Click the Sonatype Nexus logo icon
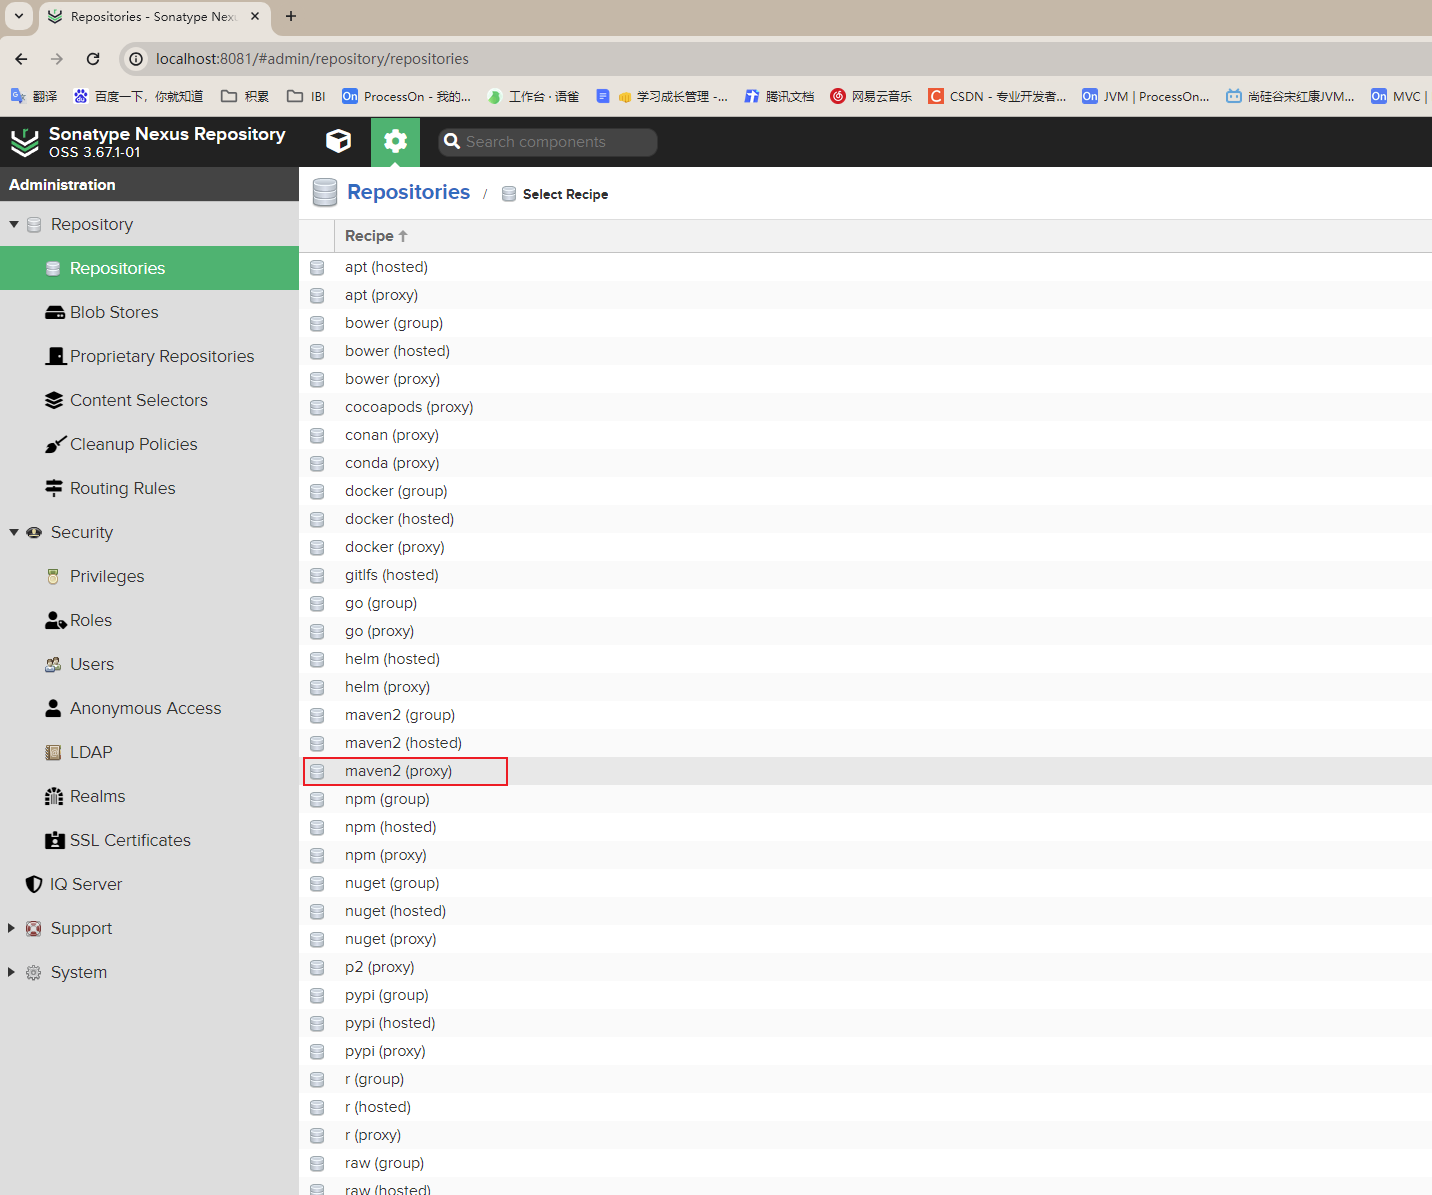This screenshot has width=1432, height=1195. click(24, 142)
